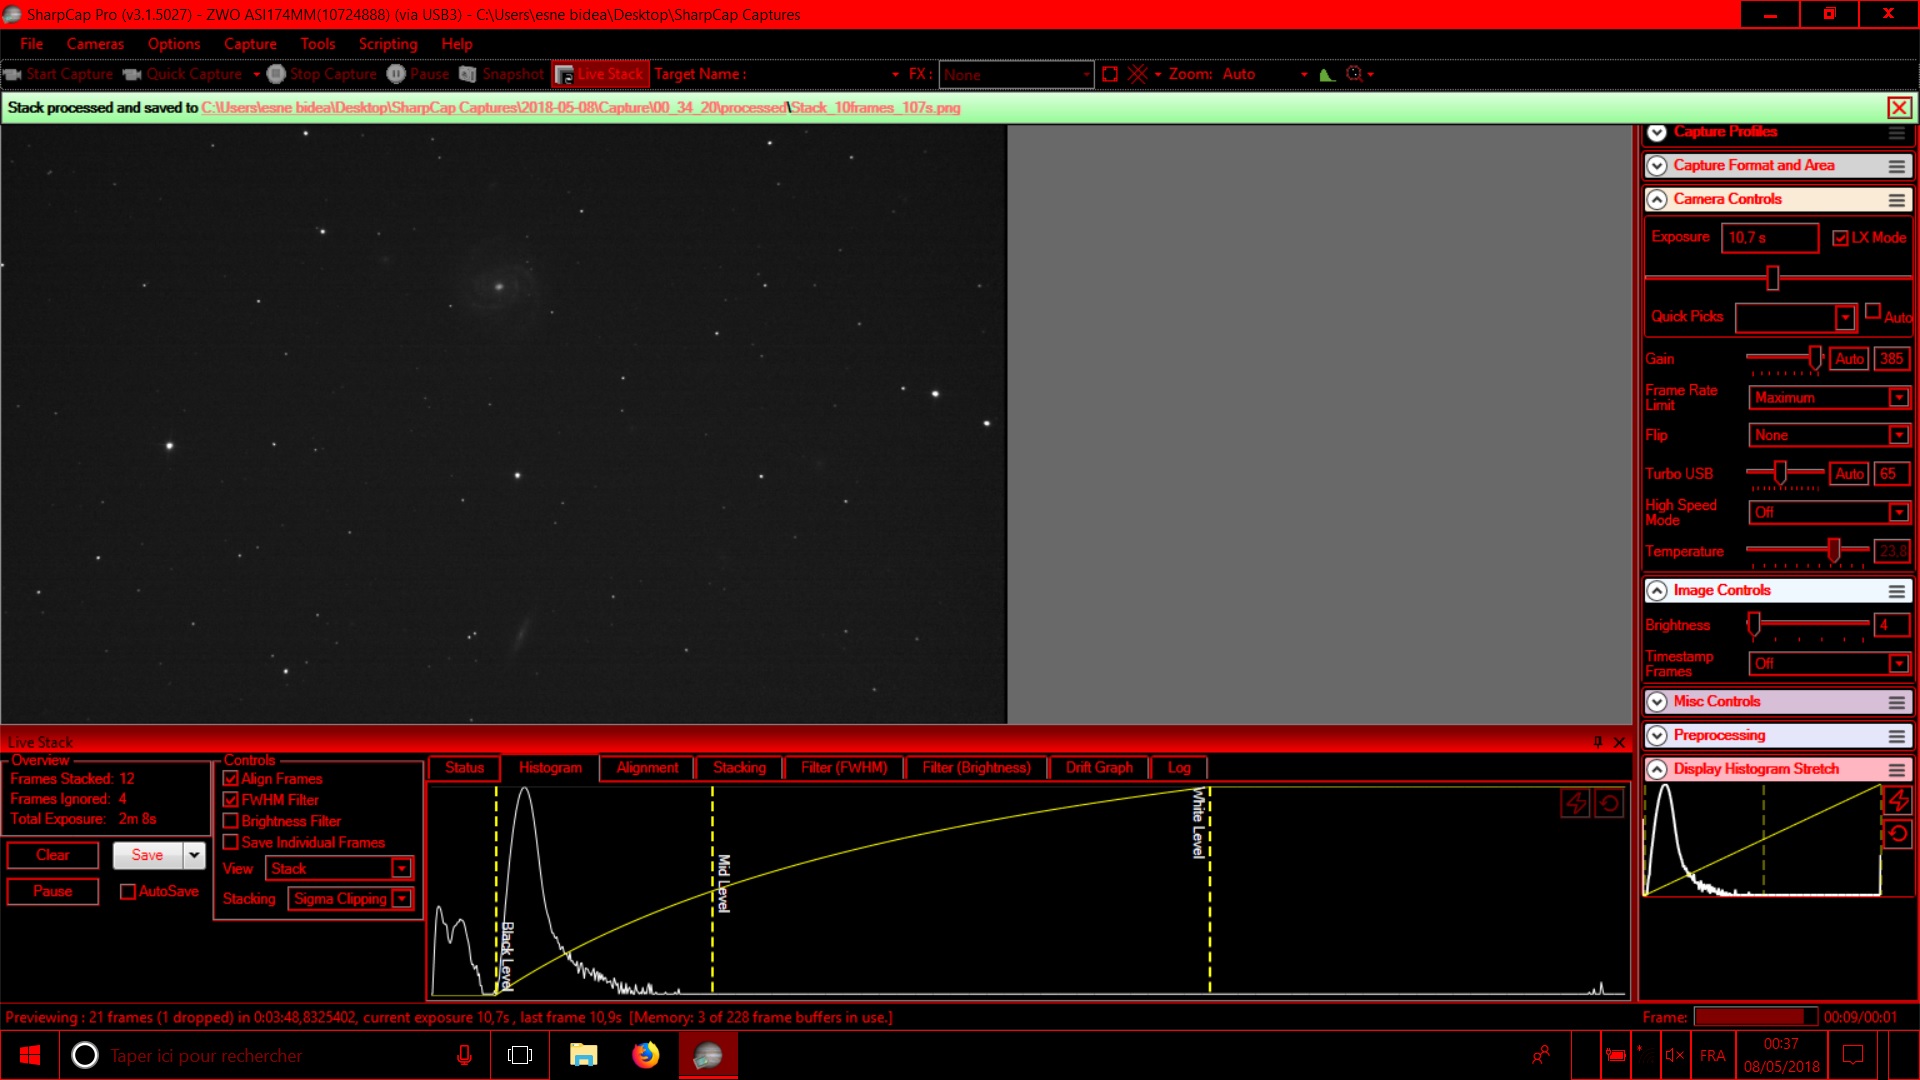Click auto-stretch lightning icon in Live Stack histogram
This screenshot has width=1920, height=1080.
1575,803
